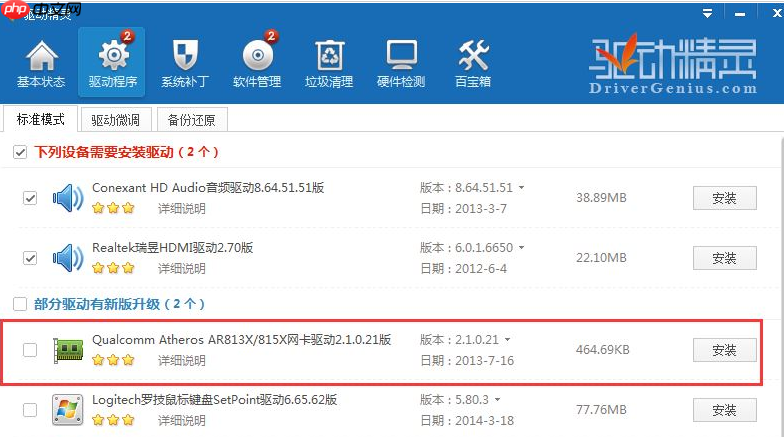
Task: Check the Logitech SetPoint driver checkbox
Action: [30, 410]
